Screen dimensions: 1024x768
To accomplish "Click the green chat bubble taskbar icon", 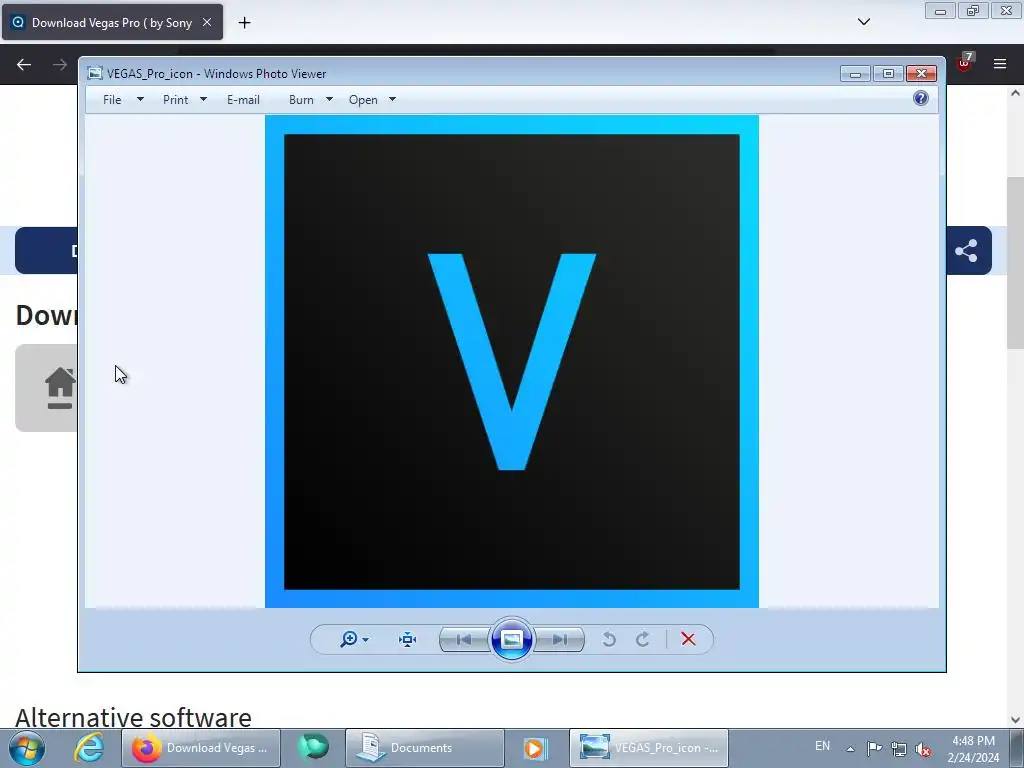I will (313, 748).
